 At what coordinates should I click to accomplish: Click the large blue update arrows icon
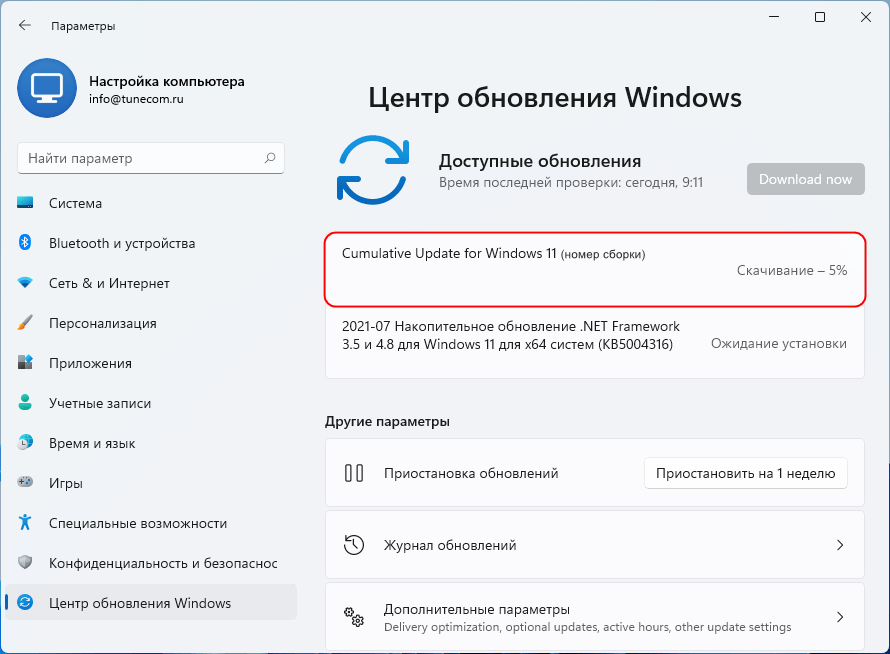click(373, 170)
